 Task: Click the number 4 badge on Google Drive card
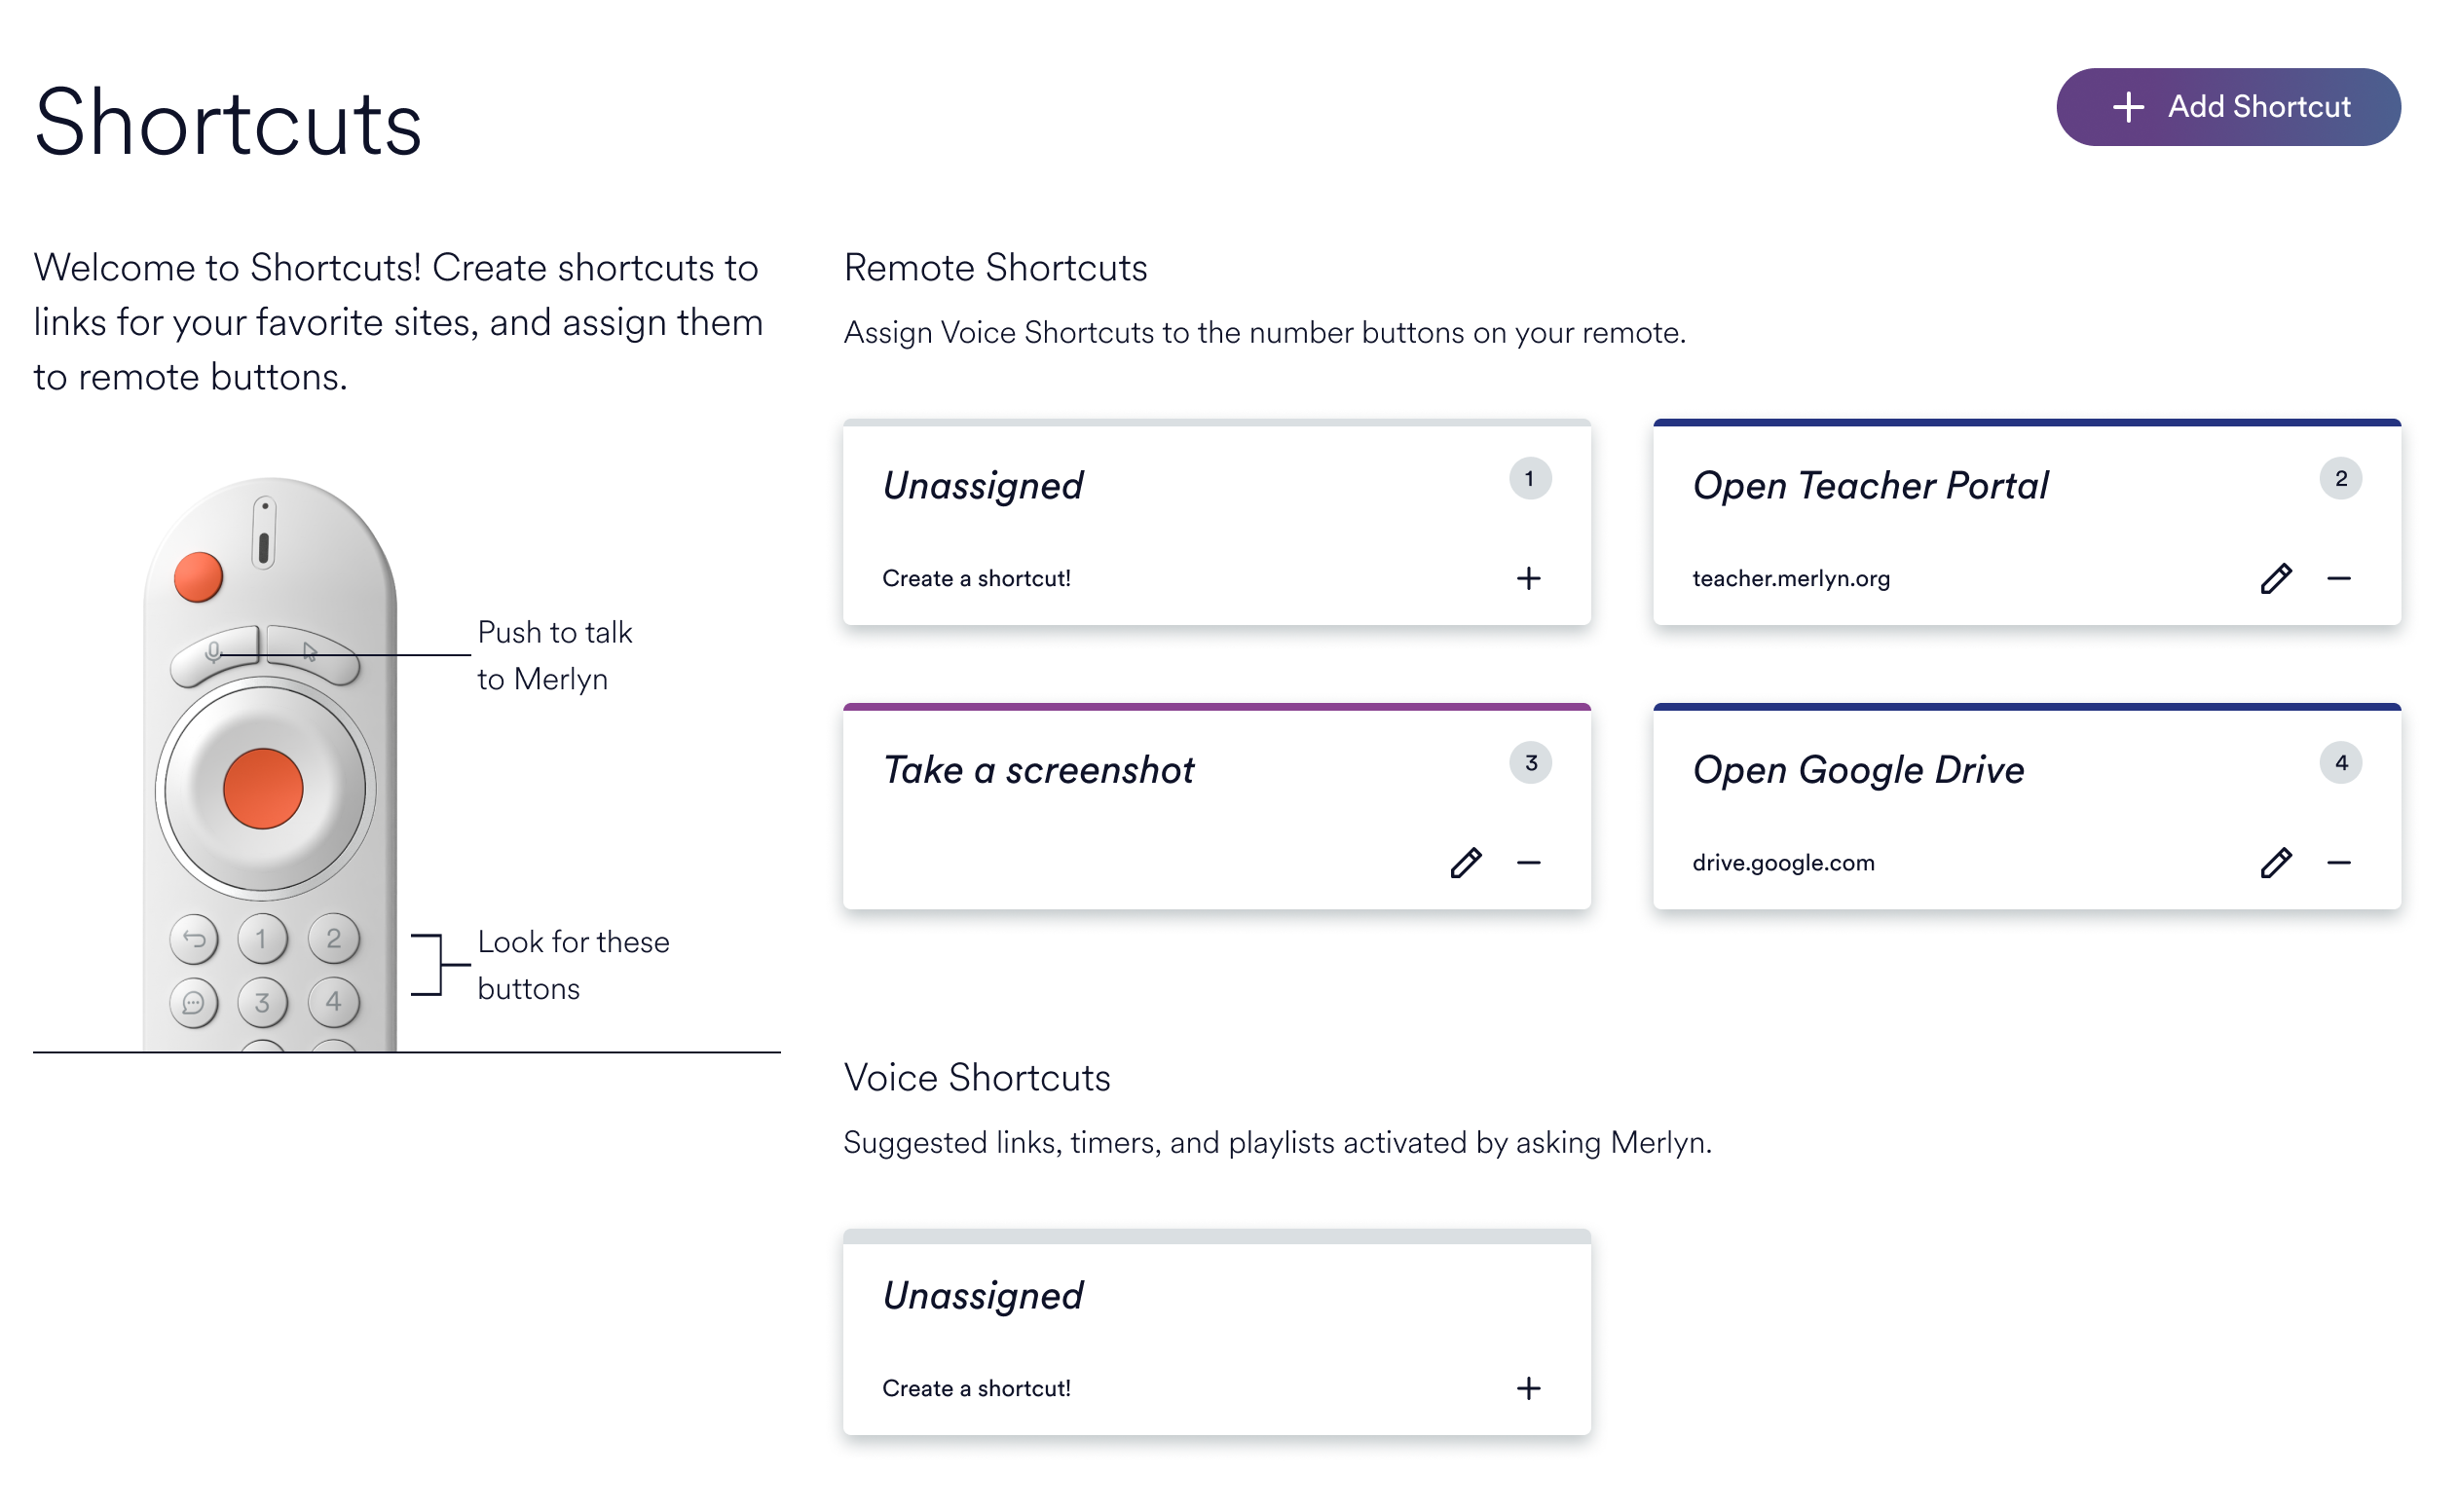point(2341,763)
